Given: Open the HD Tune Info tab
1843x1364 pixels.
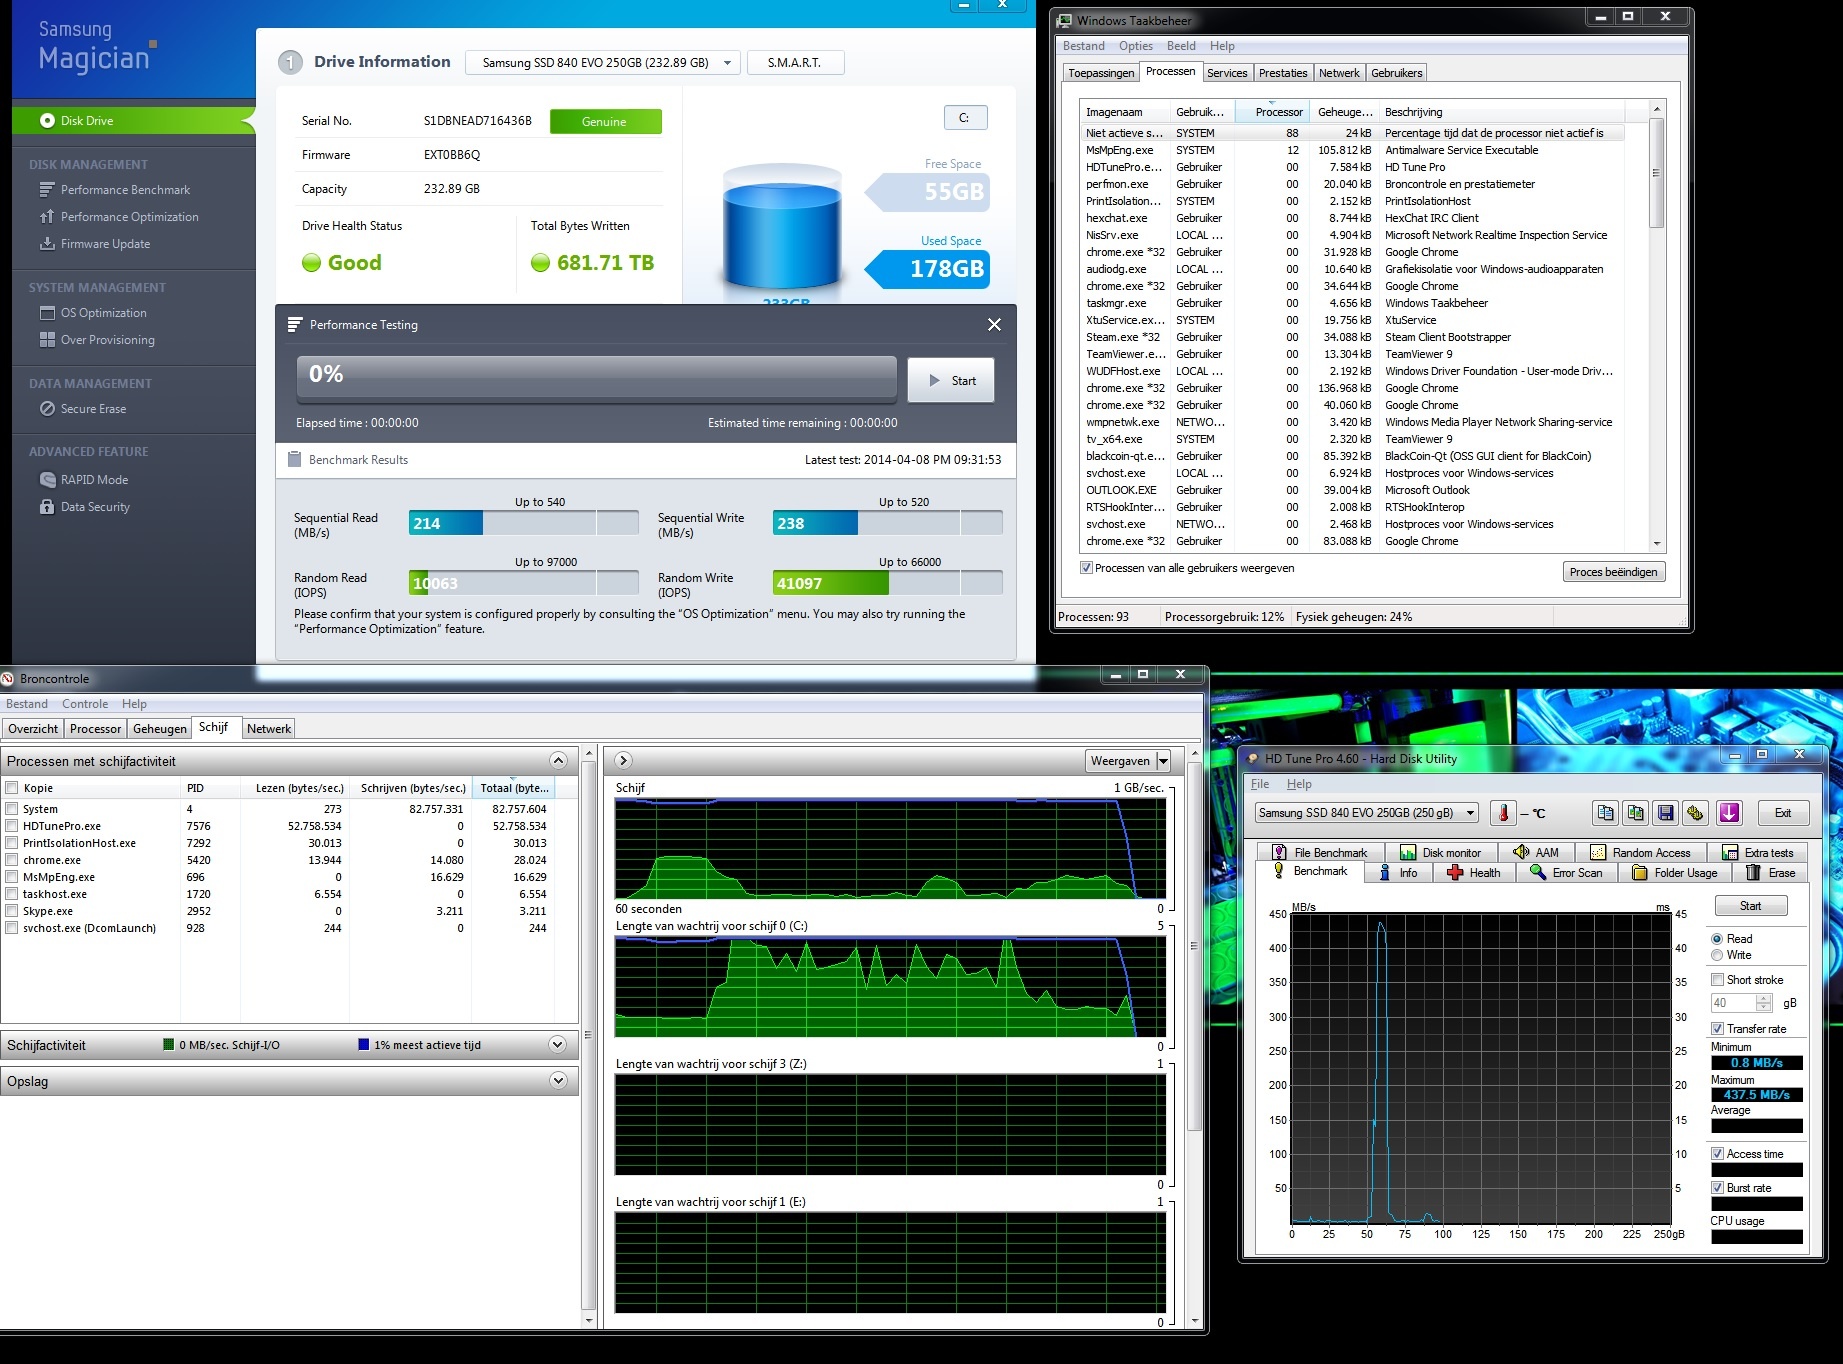Looking at the screenshot, I should (x=1398, y=873).
